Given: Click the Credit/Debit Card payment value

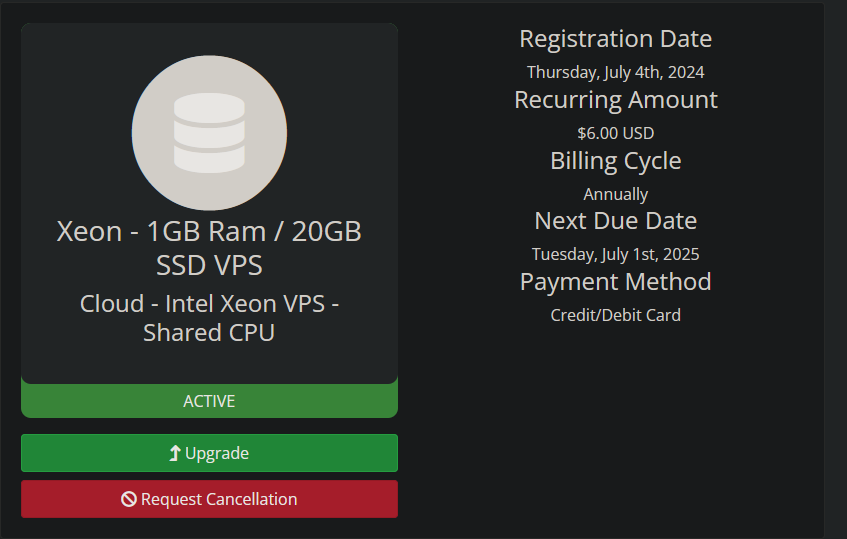Looking at the screenshot, I should pyautogui.click(x=615, y=315).
